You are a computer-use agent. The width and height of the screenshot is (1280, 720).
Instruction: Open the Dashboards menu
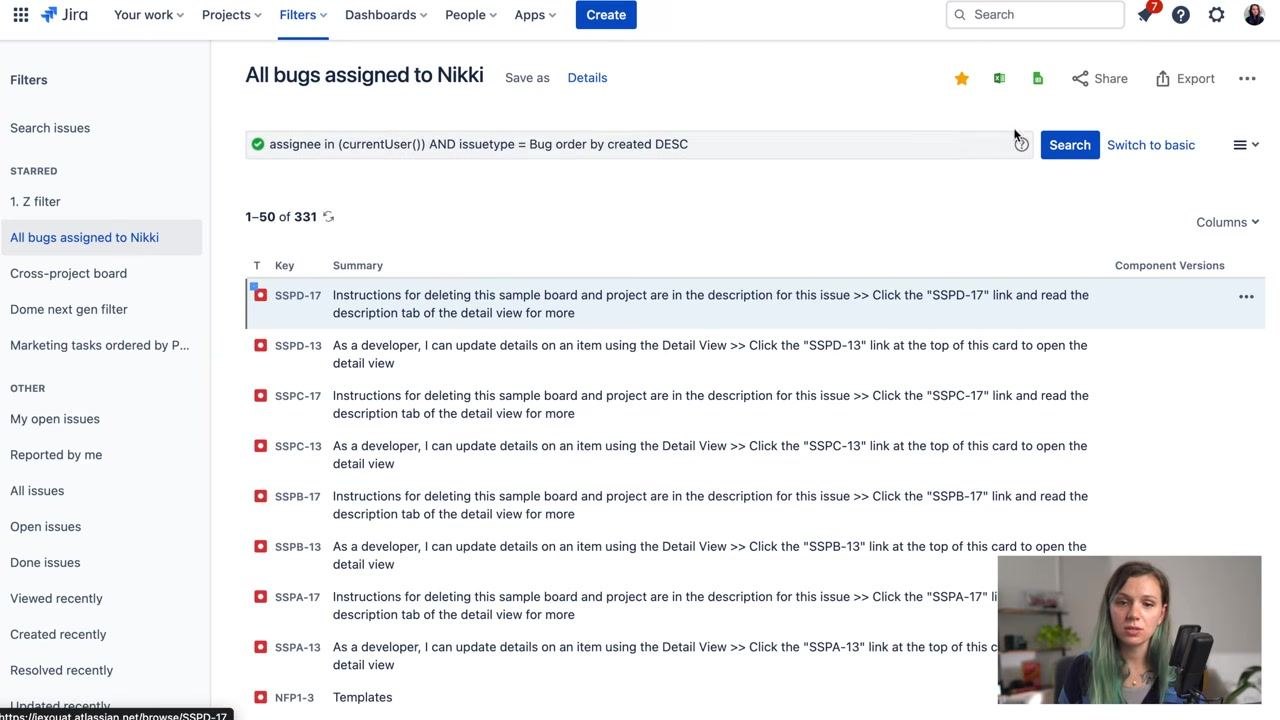coord(386,15)
